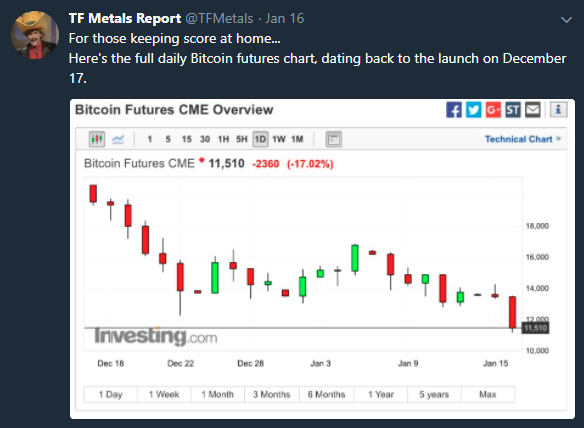The height and width of the screenshot is (428, 584).
Task: Open the chart info icon
Action: 558,110
